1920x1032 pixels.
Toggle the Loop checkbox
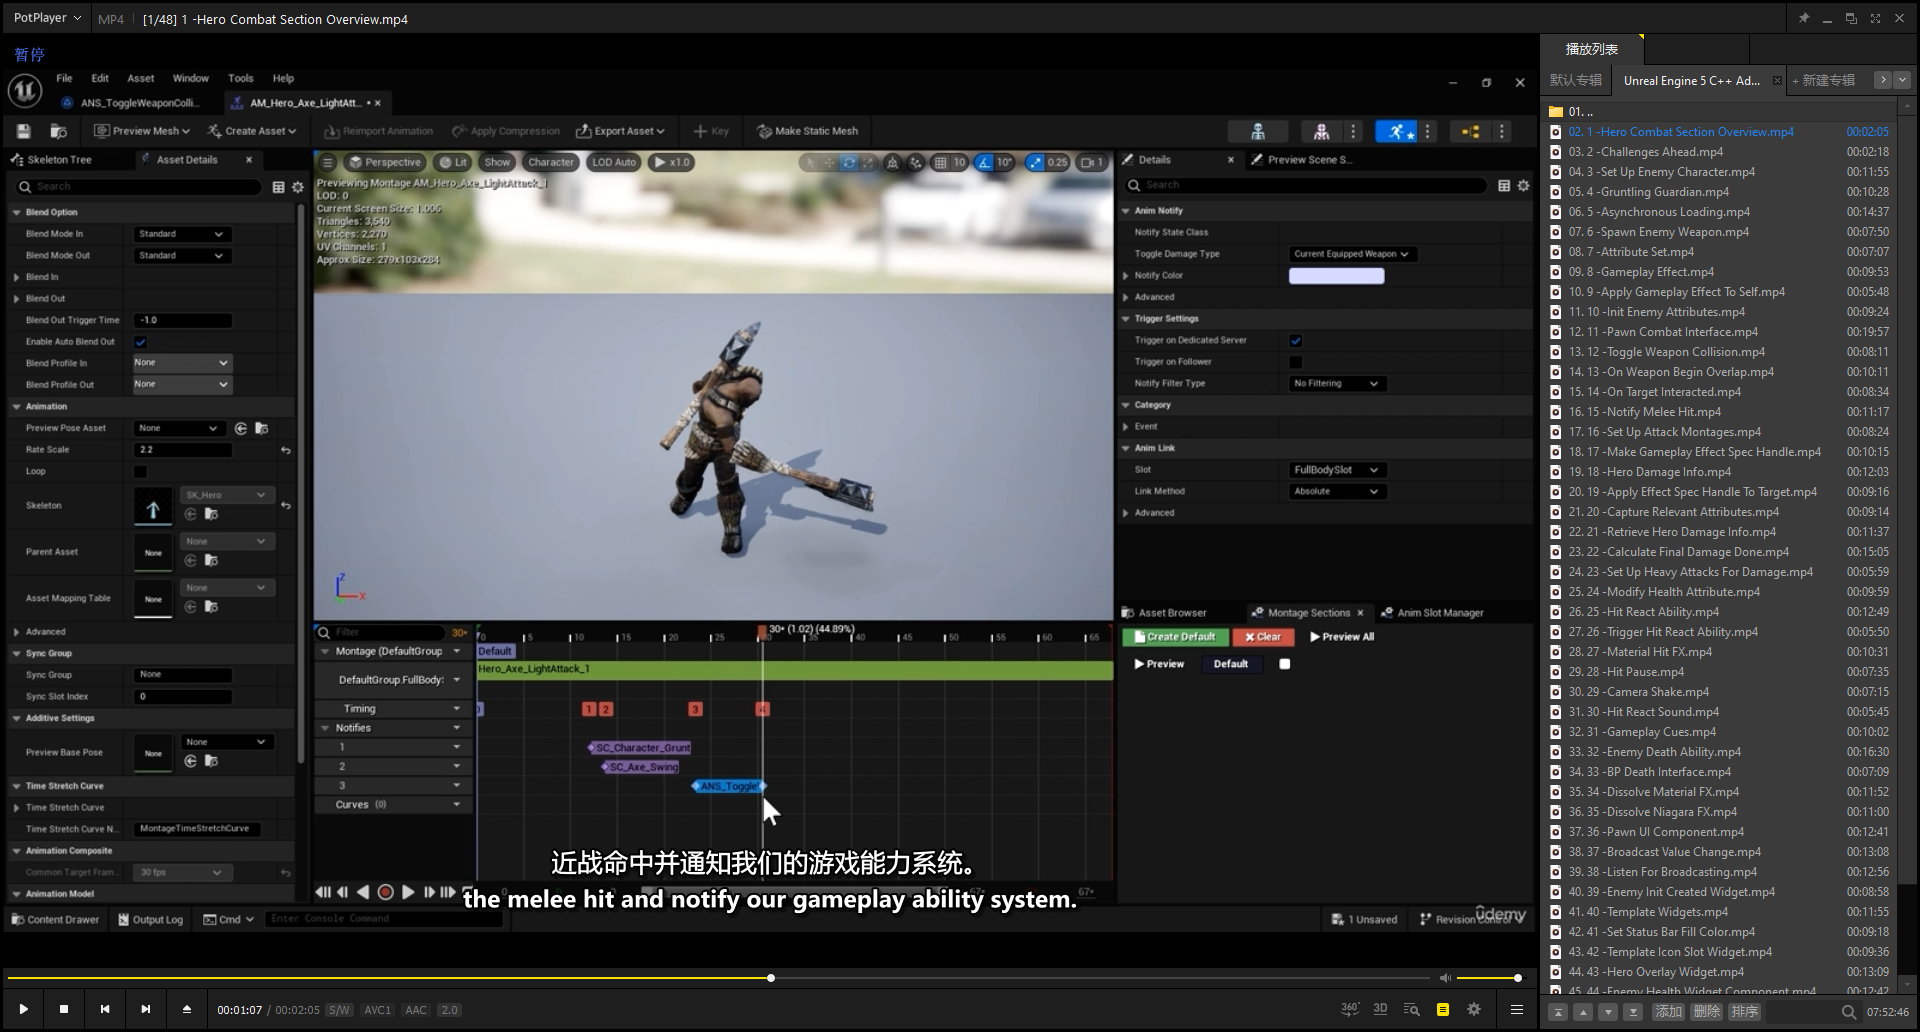(141, 471)
